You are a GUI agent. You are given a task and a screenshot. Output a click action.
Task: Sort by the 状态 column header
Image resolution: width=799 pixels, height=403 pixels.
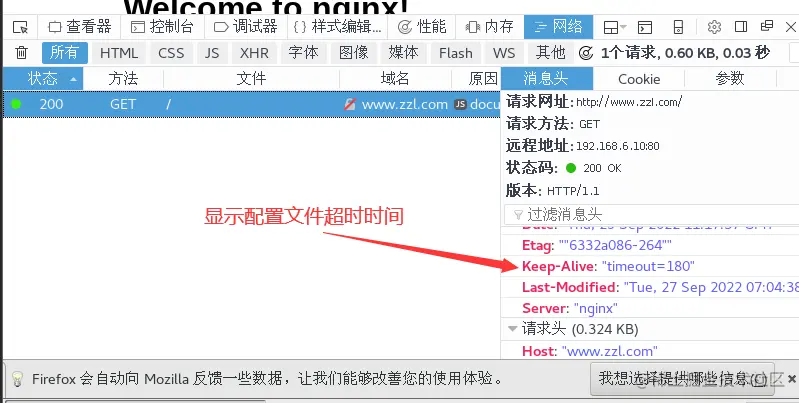43,78
